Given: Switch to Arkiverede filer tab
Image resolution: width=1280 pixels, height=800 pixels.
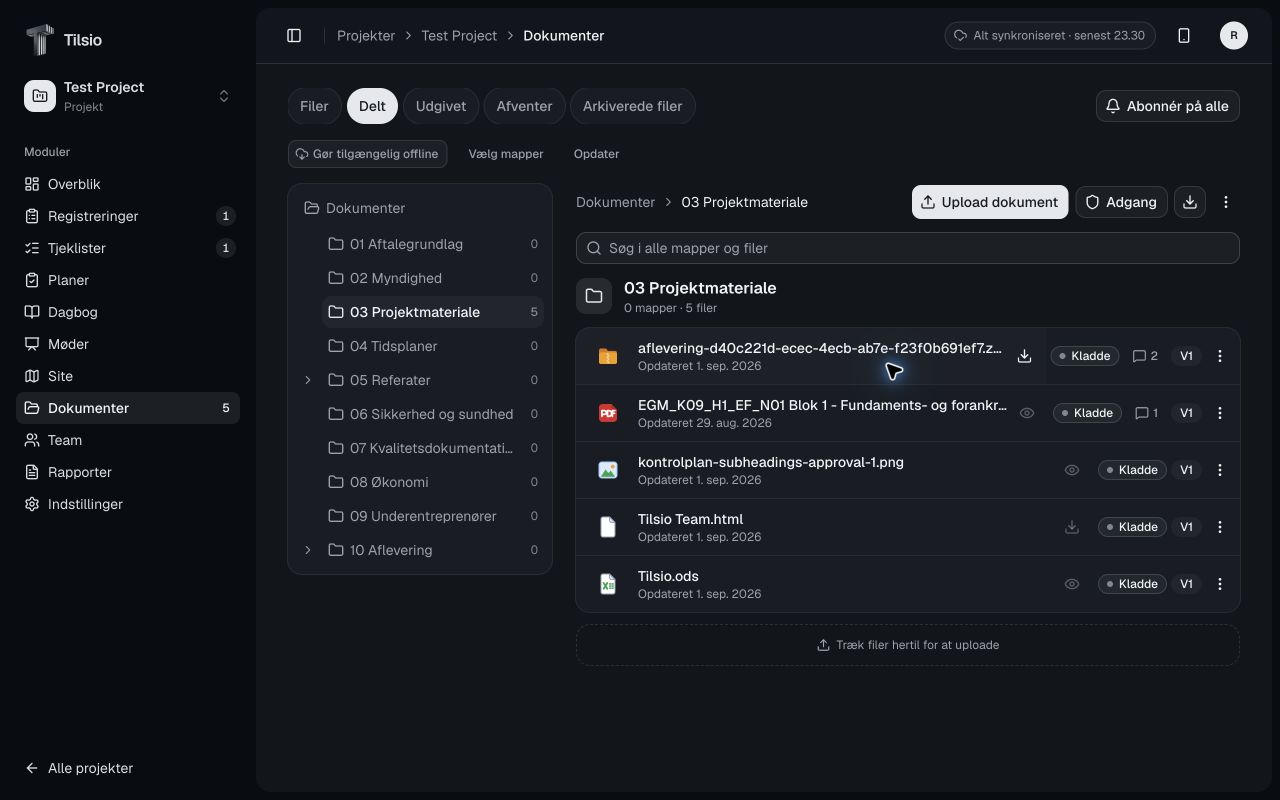Looking at the screenshot, I should (x=633, y=106).
